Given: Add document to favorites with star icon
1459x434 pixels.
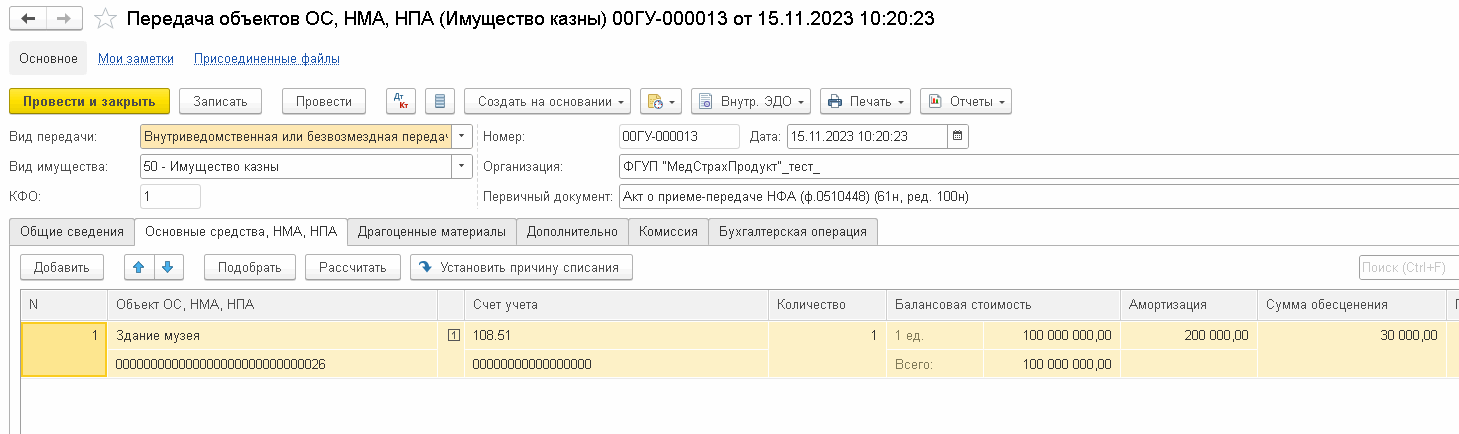Looking at the screenshot, I should coord(105,19).
